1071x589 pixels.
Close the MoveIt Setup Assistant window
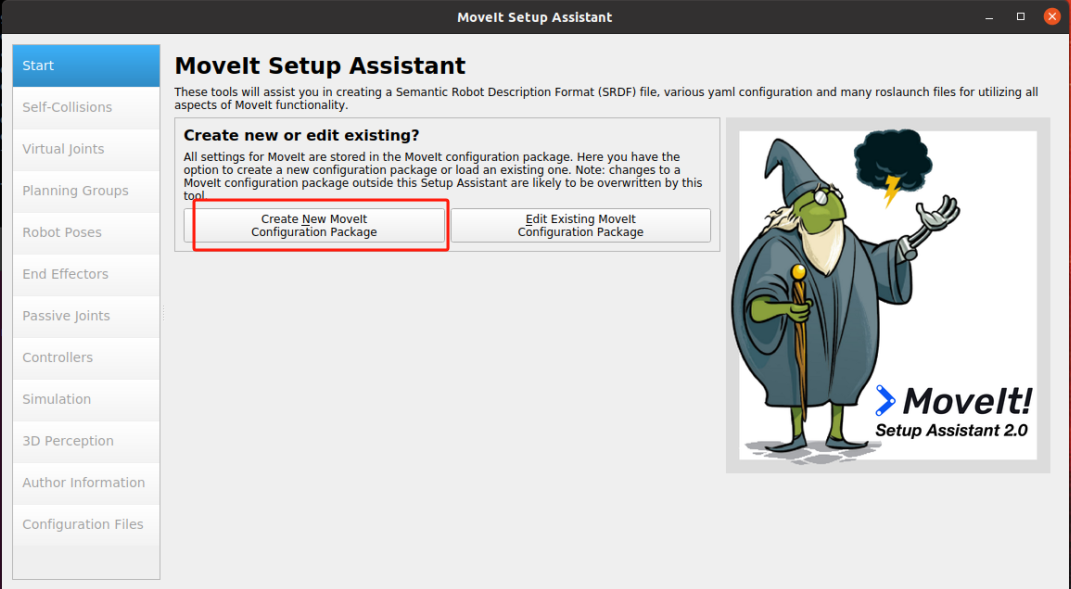[x=1052, y=17]
